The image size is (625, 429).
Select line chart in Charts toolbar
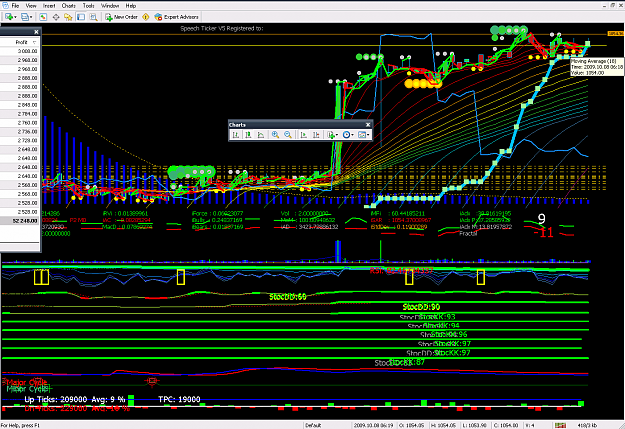coord(261,135)
